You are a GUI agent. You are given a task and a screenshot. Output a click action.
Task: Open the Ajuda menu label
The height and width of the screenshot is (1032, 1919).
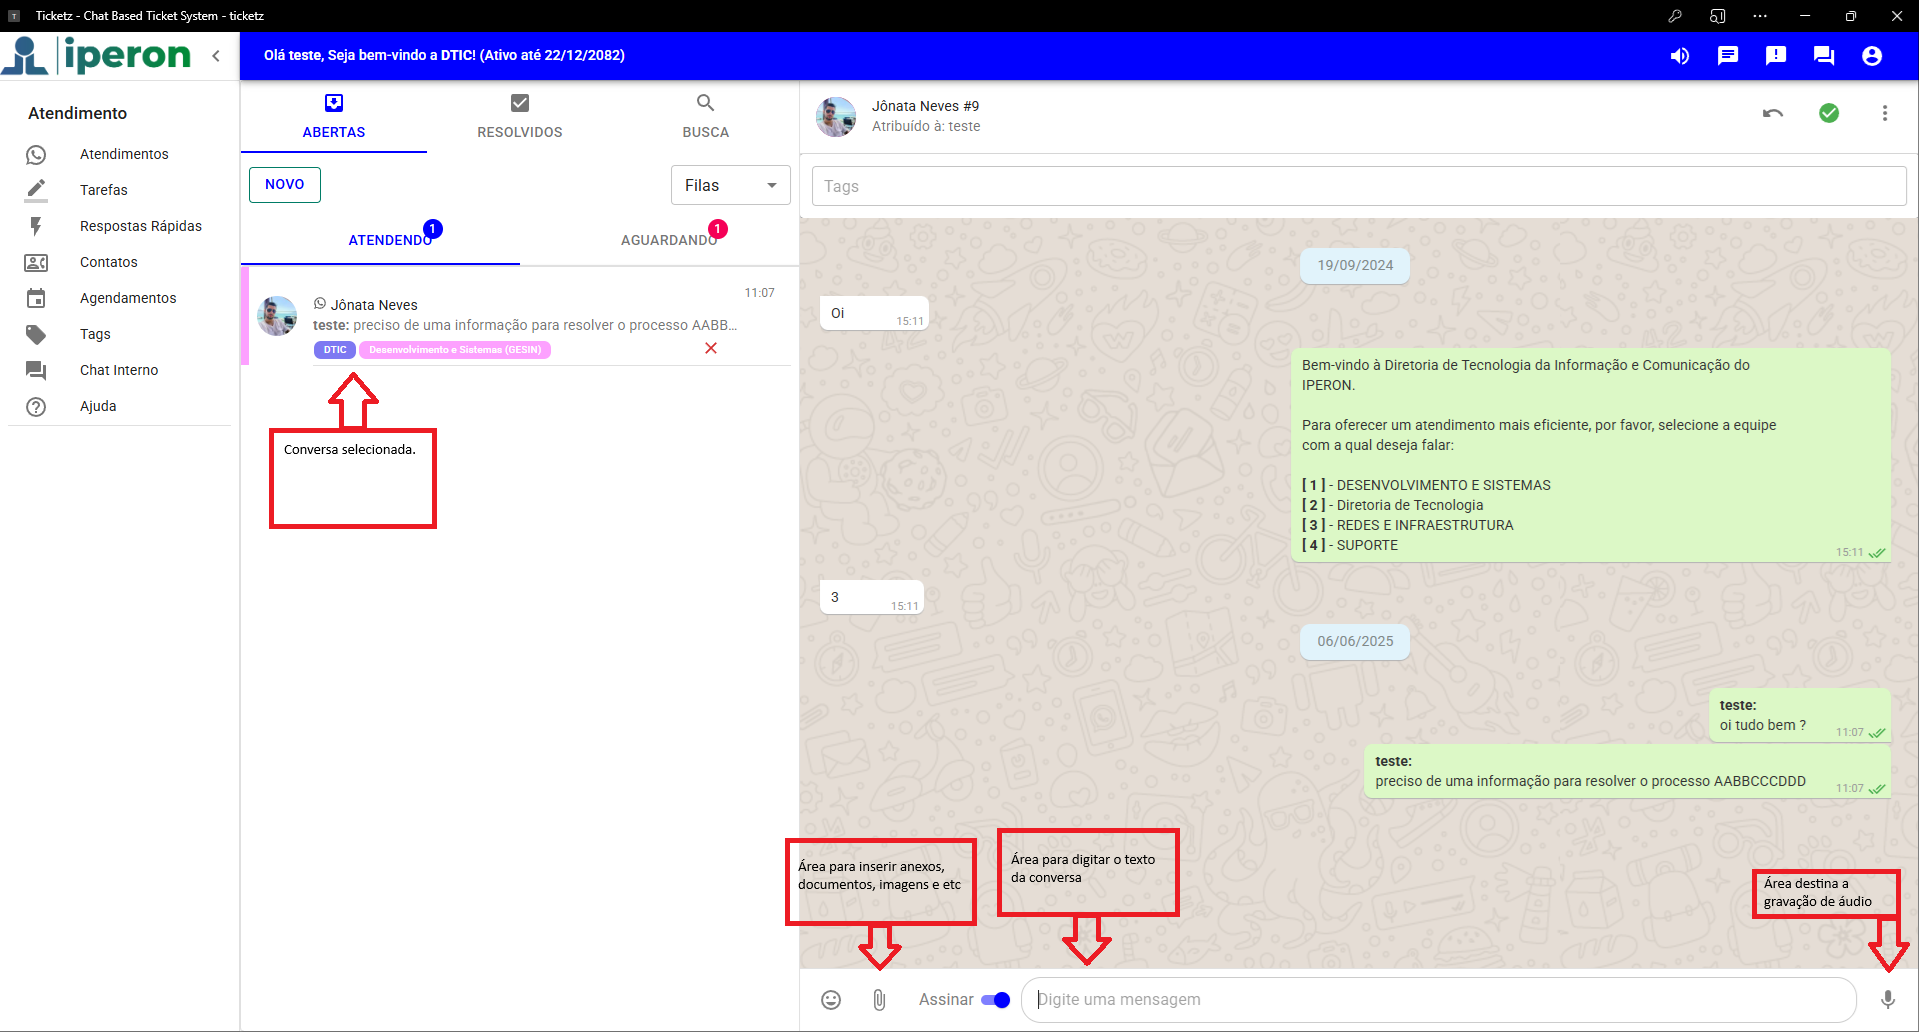coord(98,406)
